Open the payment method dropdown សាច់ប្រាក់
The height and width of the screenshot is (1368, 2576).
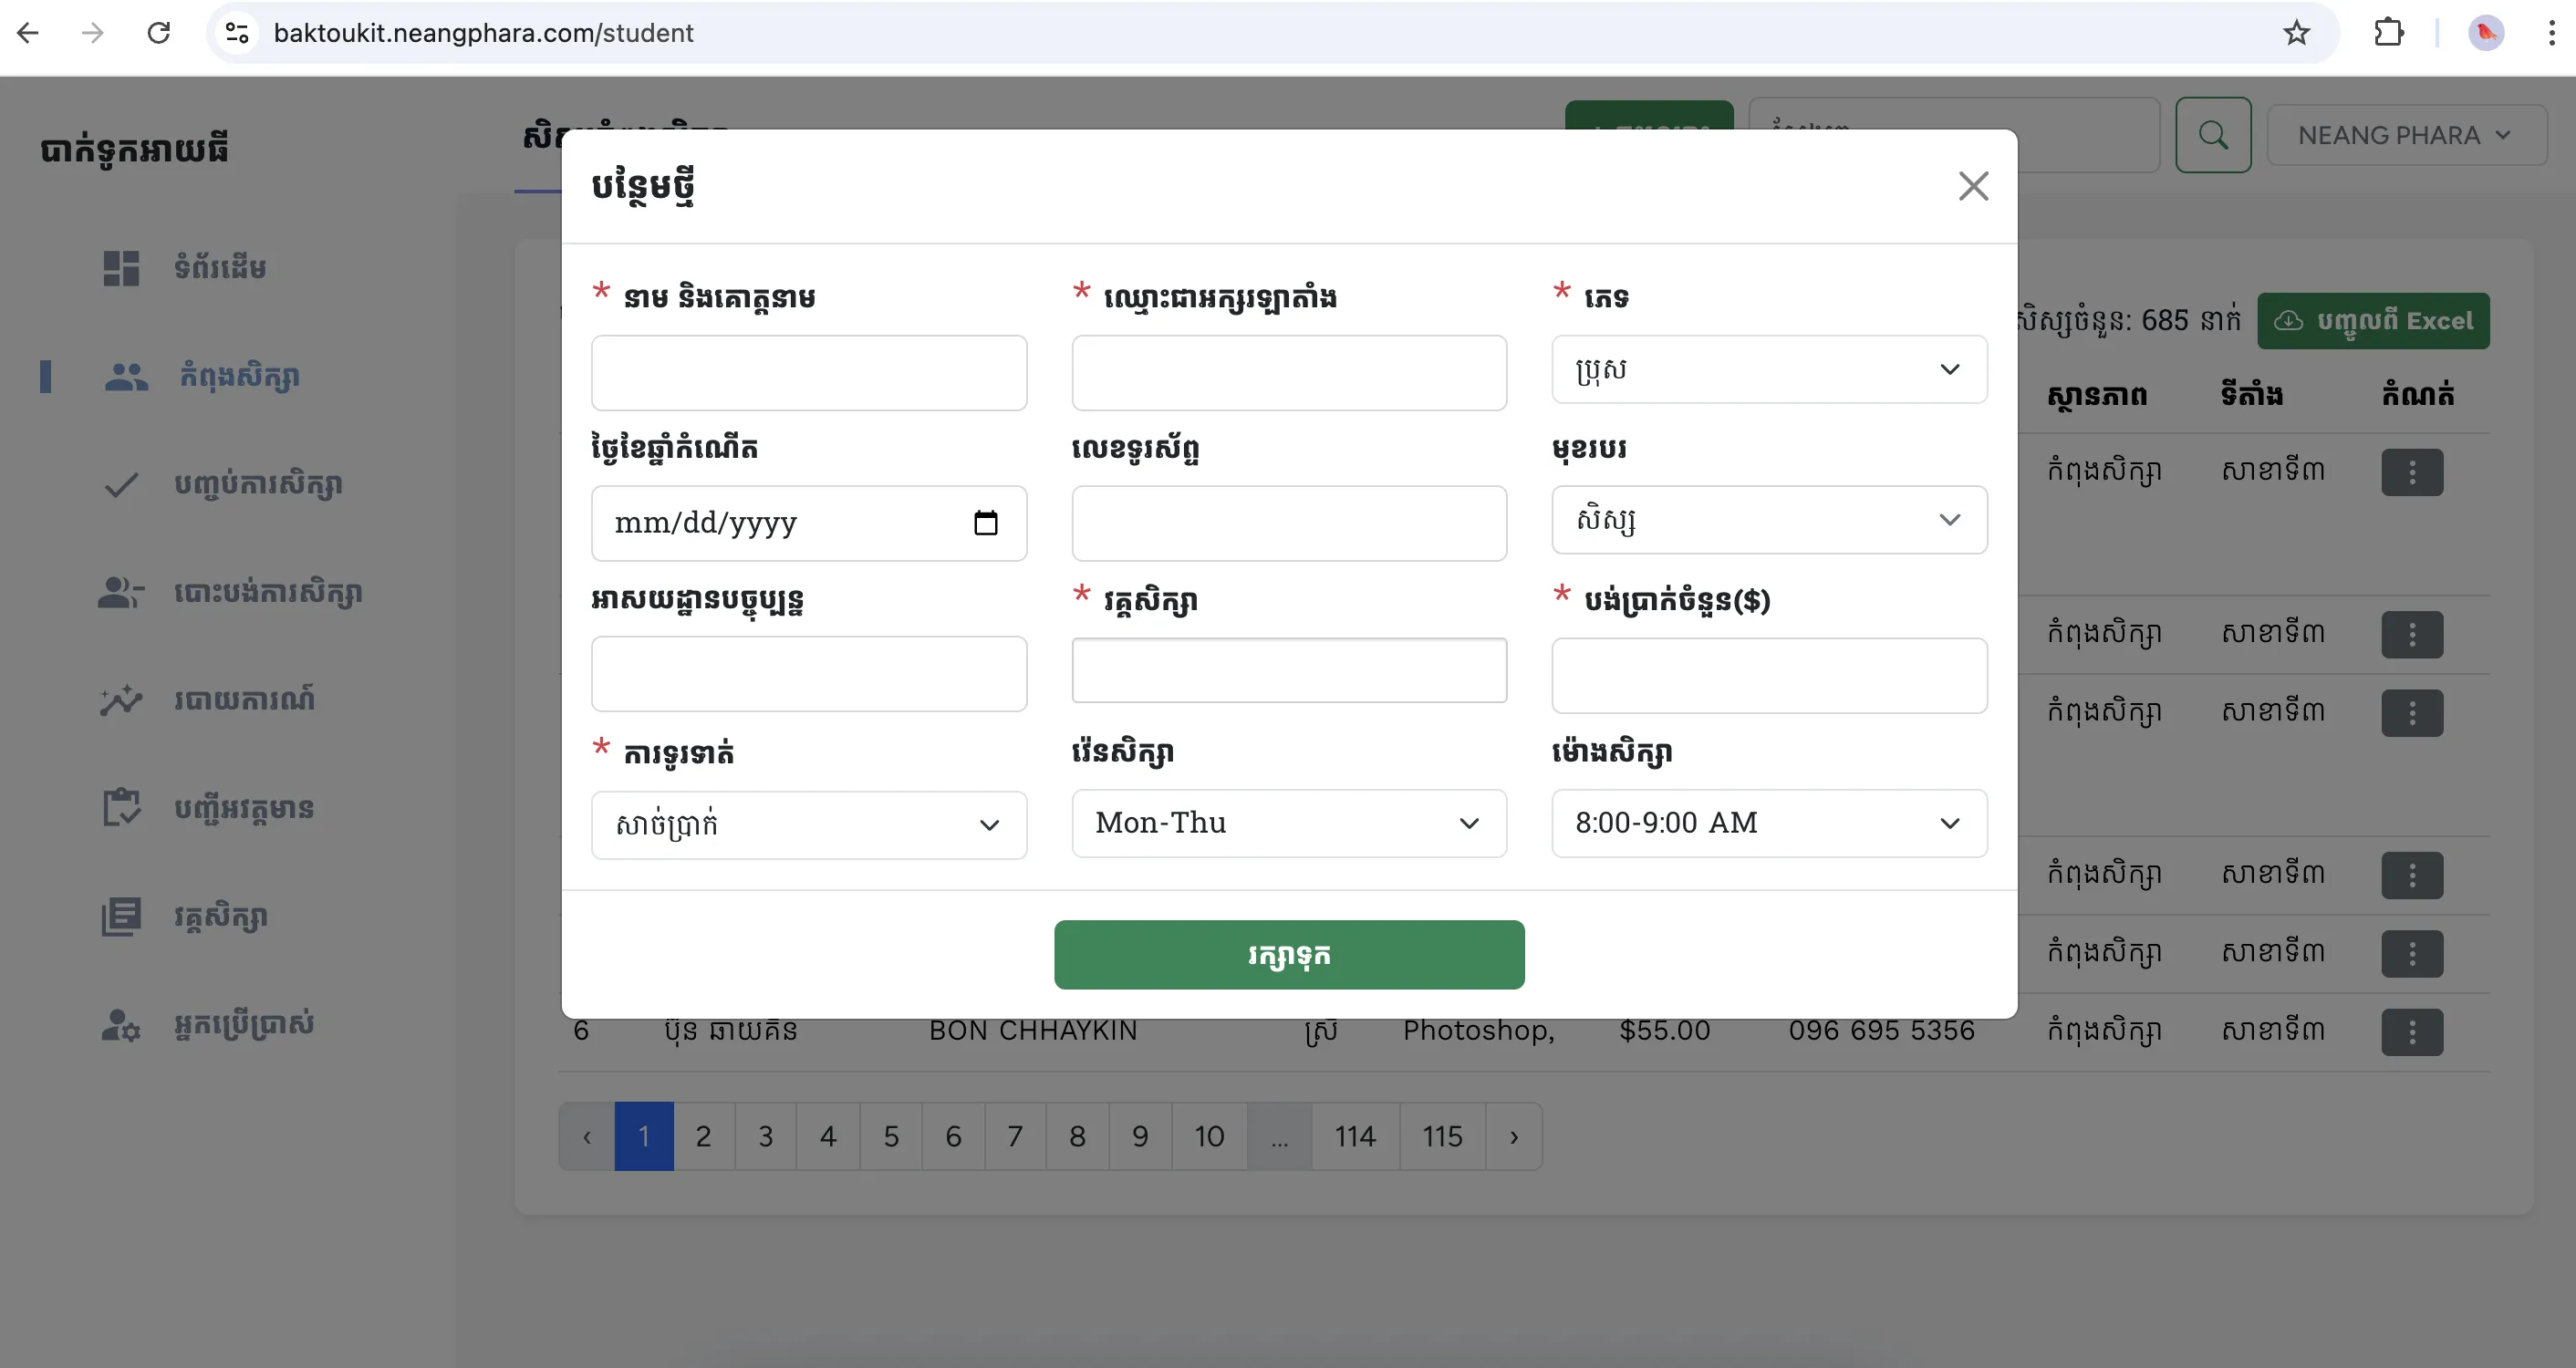(808, 825)
